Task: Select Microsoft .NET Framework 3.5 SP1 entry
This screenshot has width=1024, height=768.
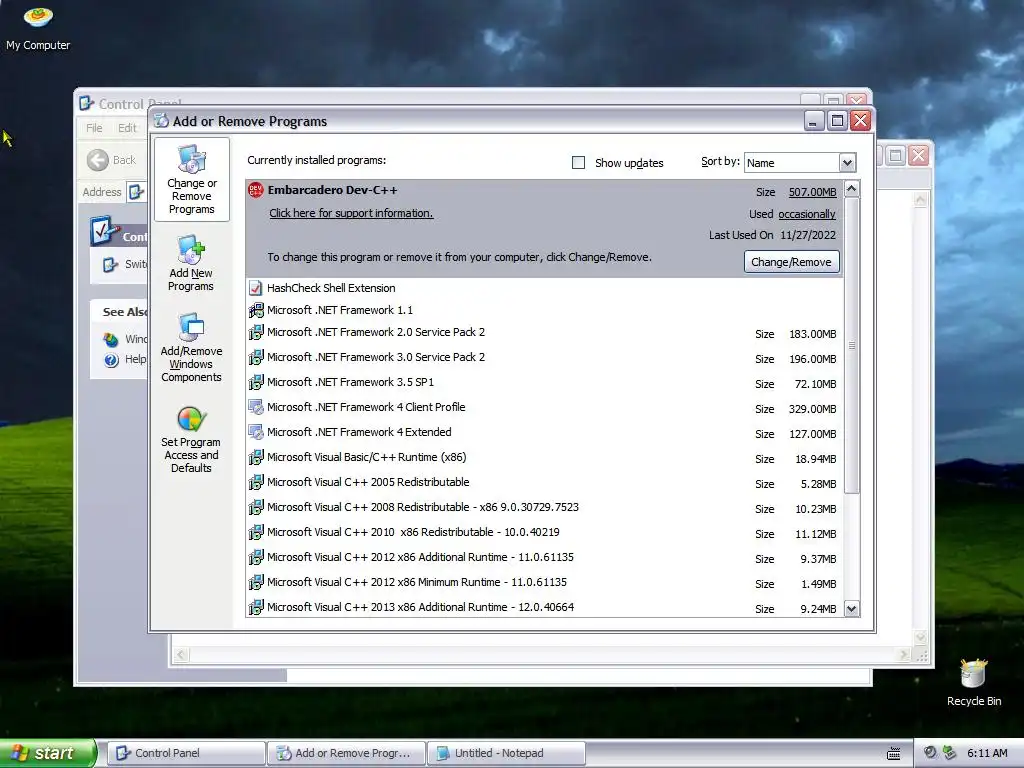Action: pyautogui.click(x=545, y=383)
